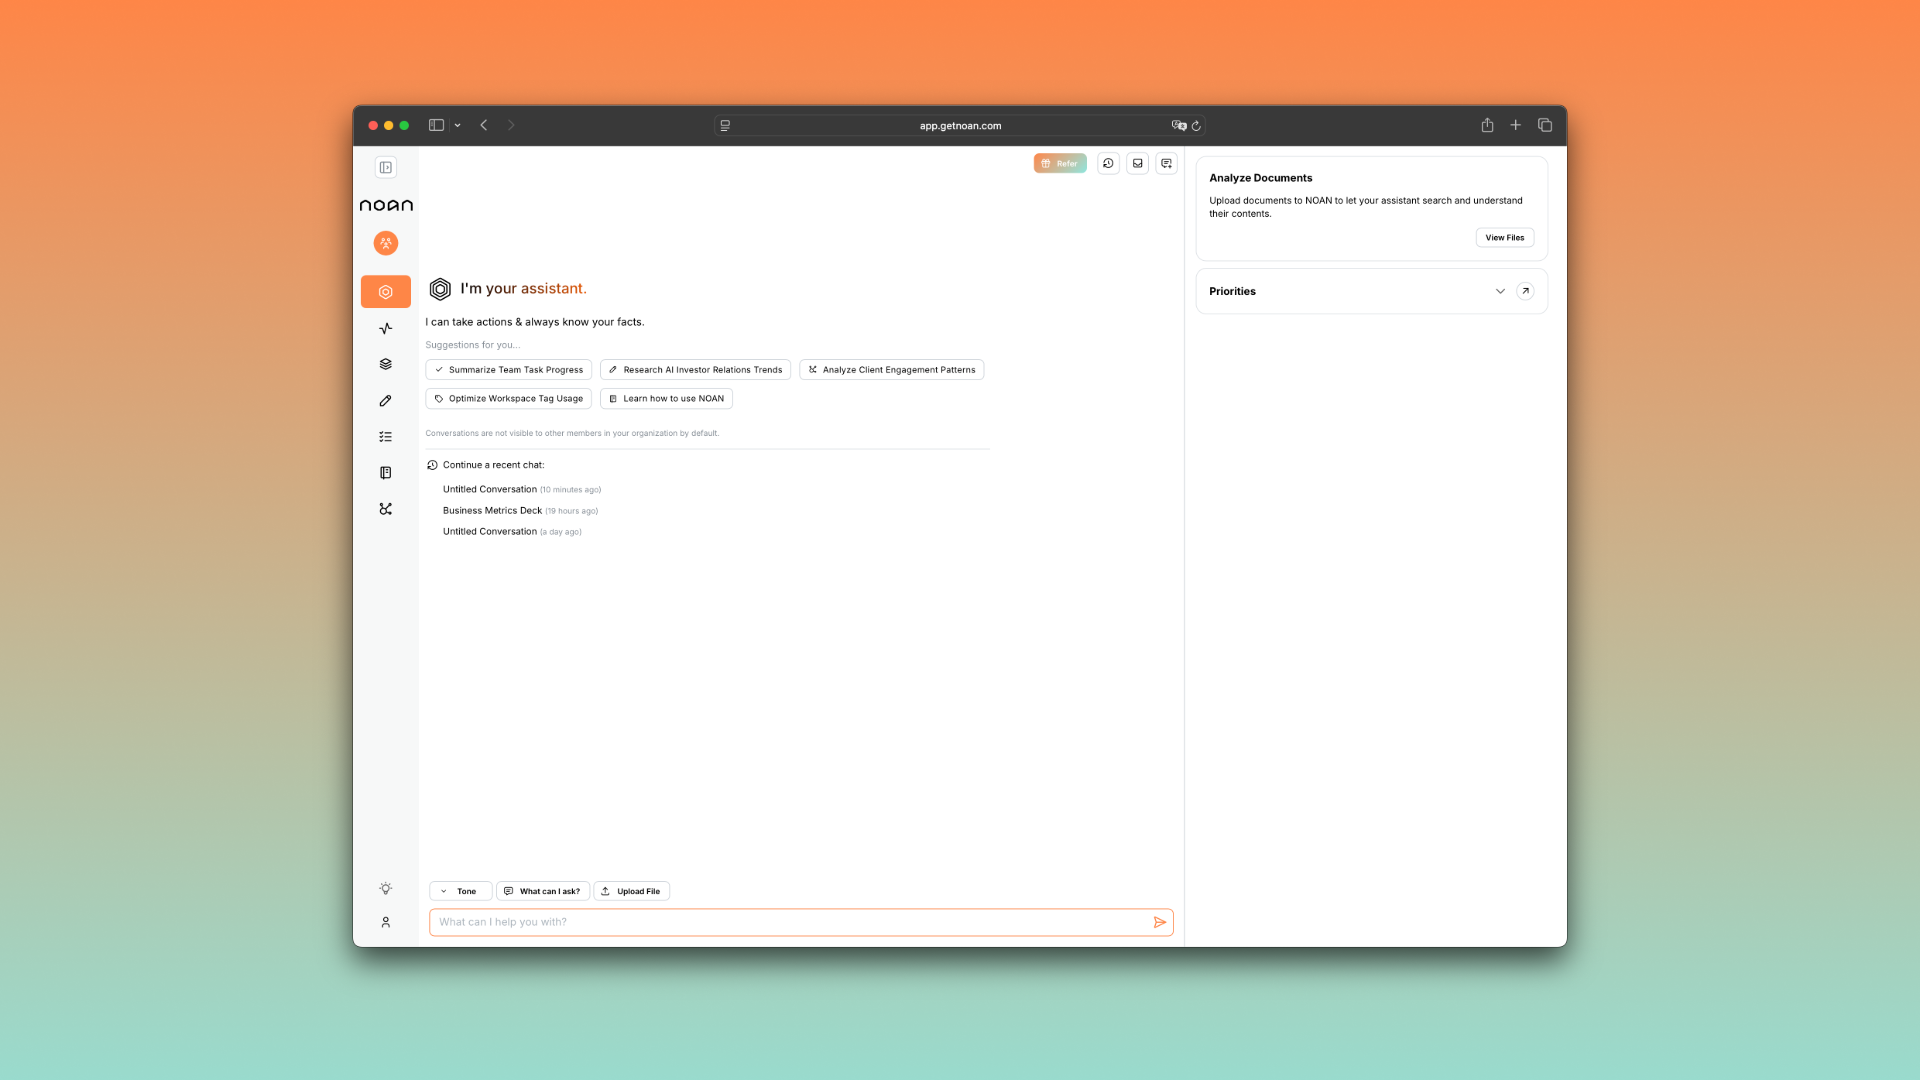Open the layers stack icon in sidebar
The height and width of the screenshot is (1080, 1920).
click(385, 364)
